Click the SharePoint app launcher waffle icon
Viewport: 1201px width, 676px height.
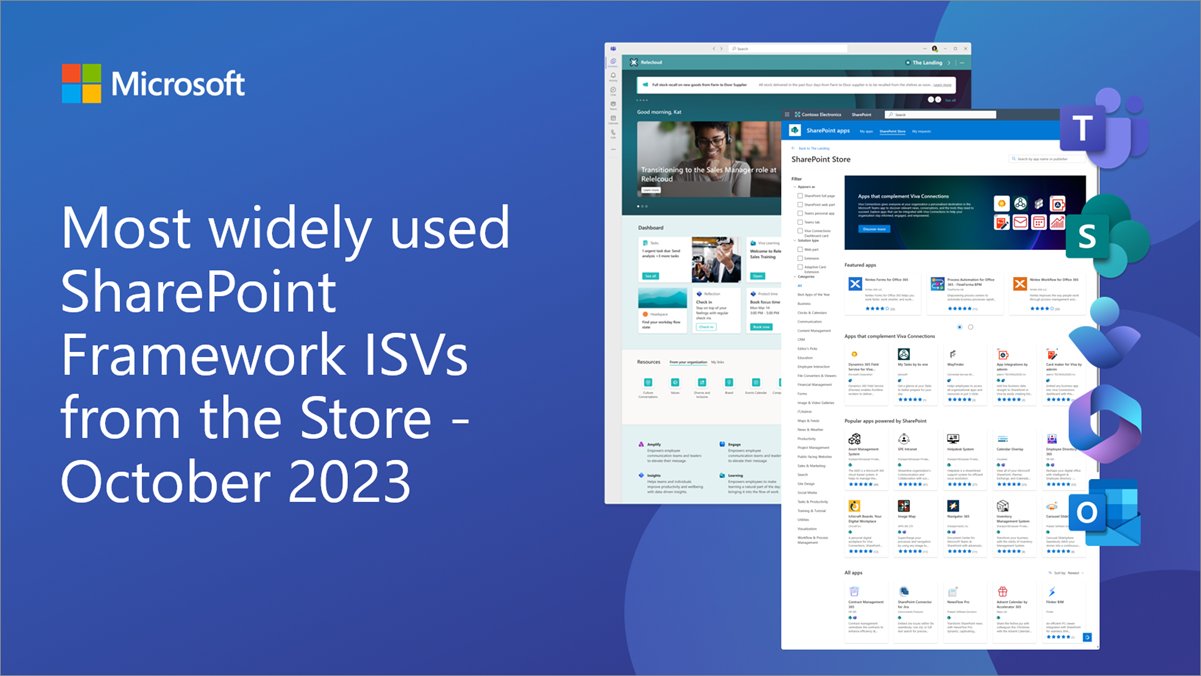click(x=789, y=115)
